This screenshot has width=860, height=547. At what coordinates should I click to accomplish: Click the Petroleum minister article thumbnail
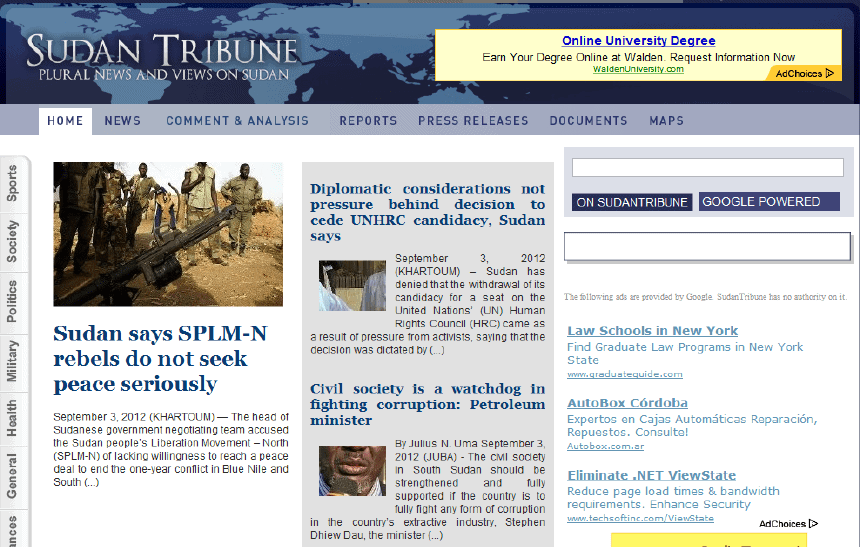[352, 471]
